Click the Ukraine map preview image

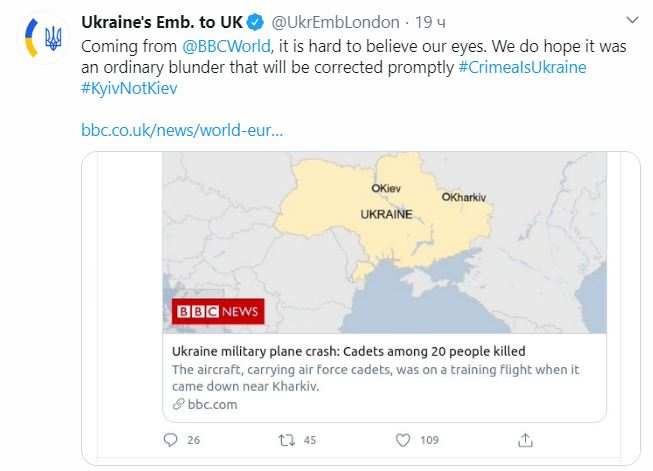click(x=384, y=240)
